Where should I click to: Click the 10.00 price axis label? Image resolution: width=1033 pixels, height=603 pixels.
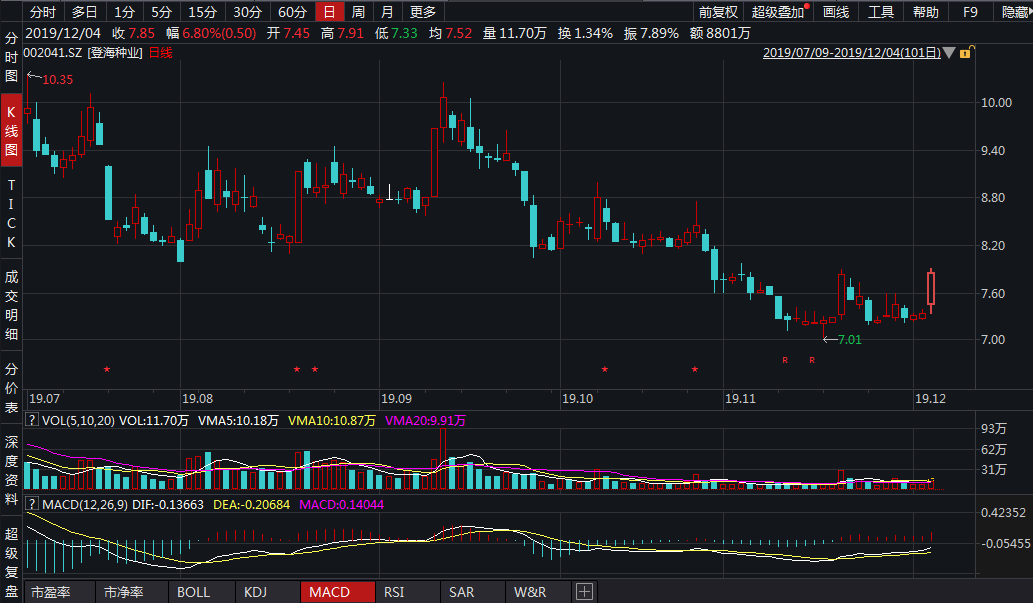click(x=996, y=103)
